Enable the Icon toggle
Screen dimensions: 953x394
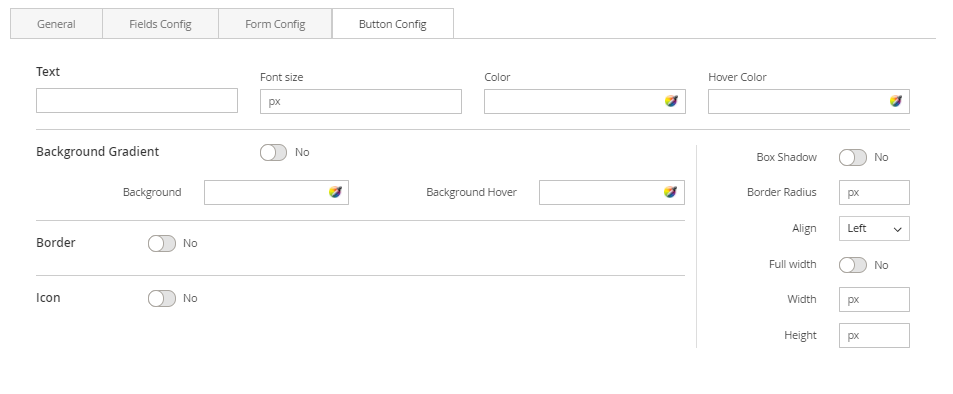(162, 299)
